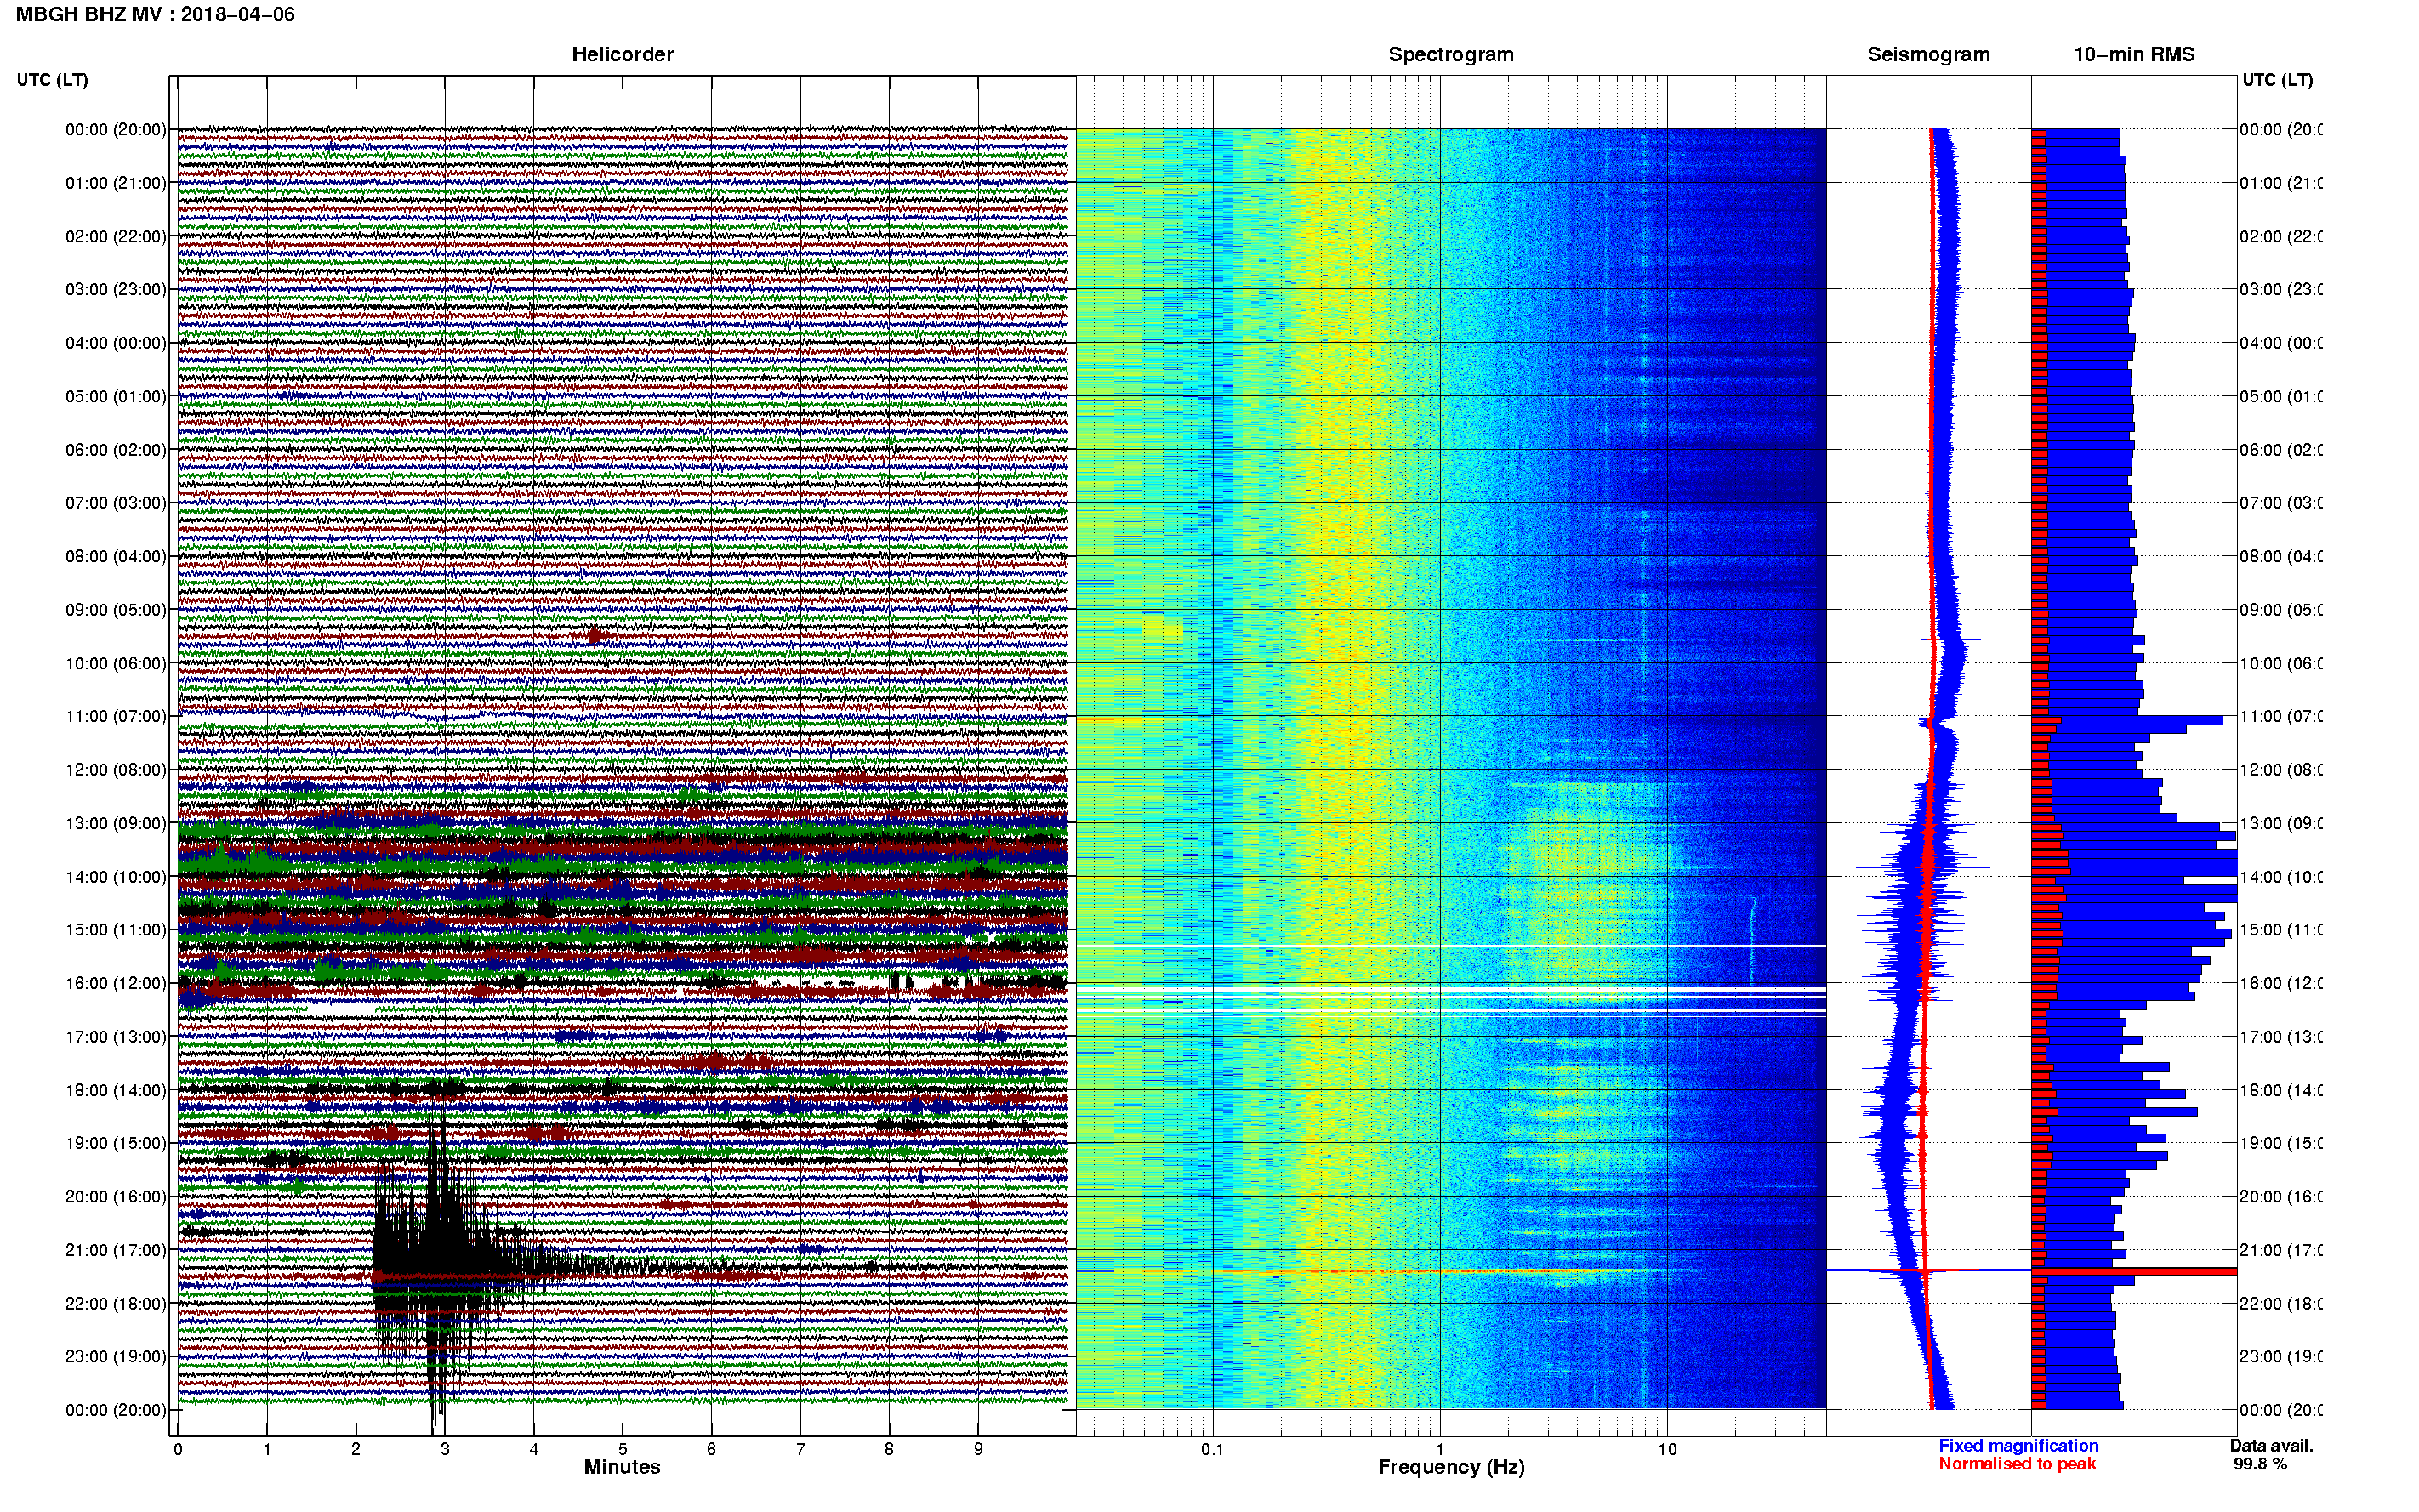Click the 10-min RMS panel heading

coord(2134,55)
